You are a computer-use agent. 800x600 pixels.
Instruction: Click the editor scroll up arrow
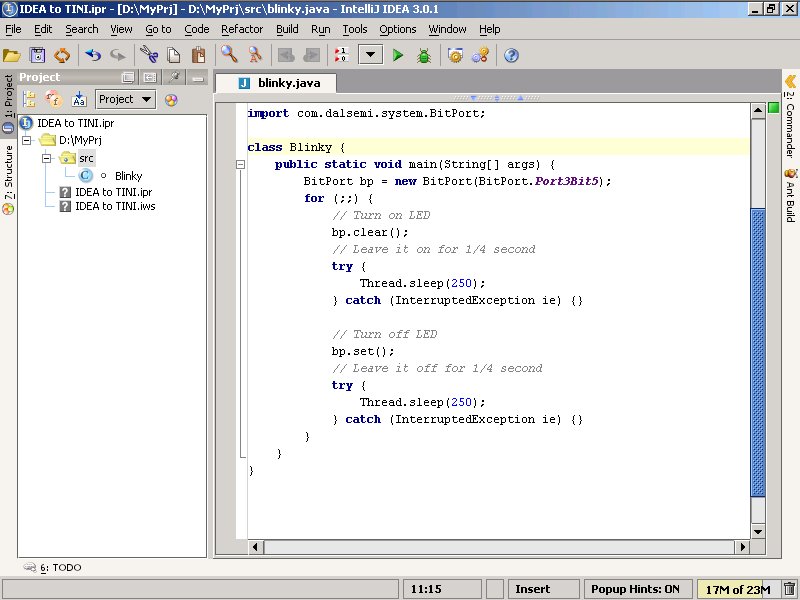[x=758, y=110]
